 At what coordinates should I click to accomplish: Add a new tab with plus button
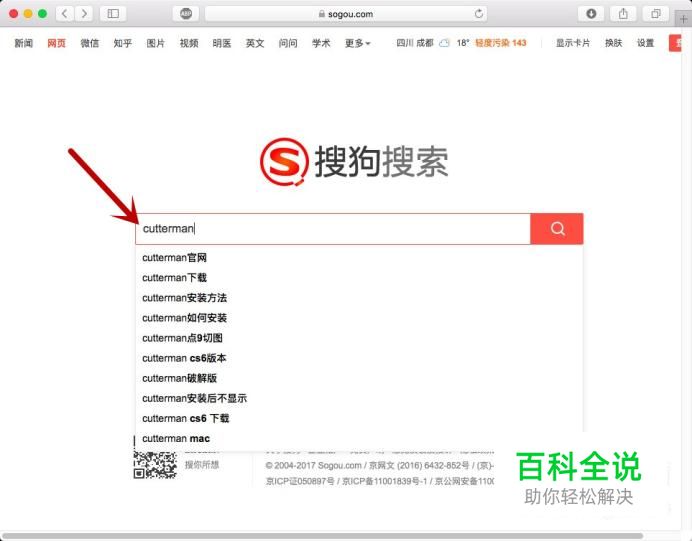click(x=683, y=19)
